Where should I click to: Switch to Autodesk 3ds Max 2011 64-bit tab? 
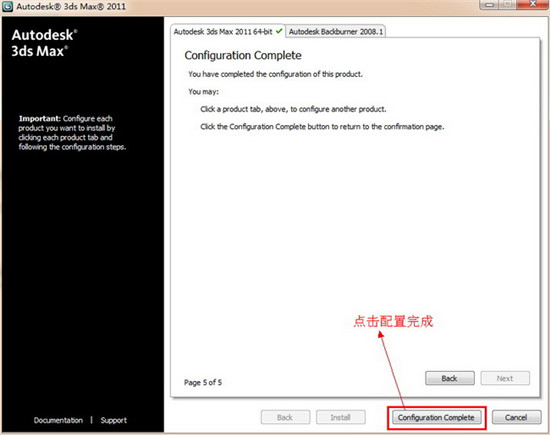(228, 32)
